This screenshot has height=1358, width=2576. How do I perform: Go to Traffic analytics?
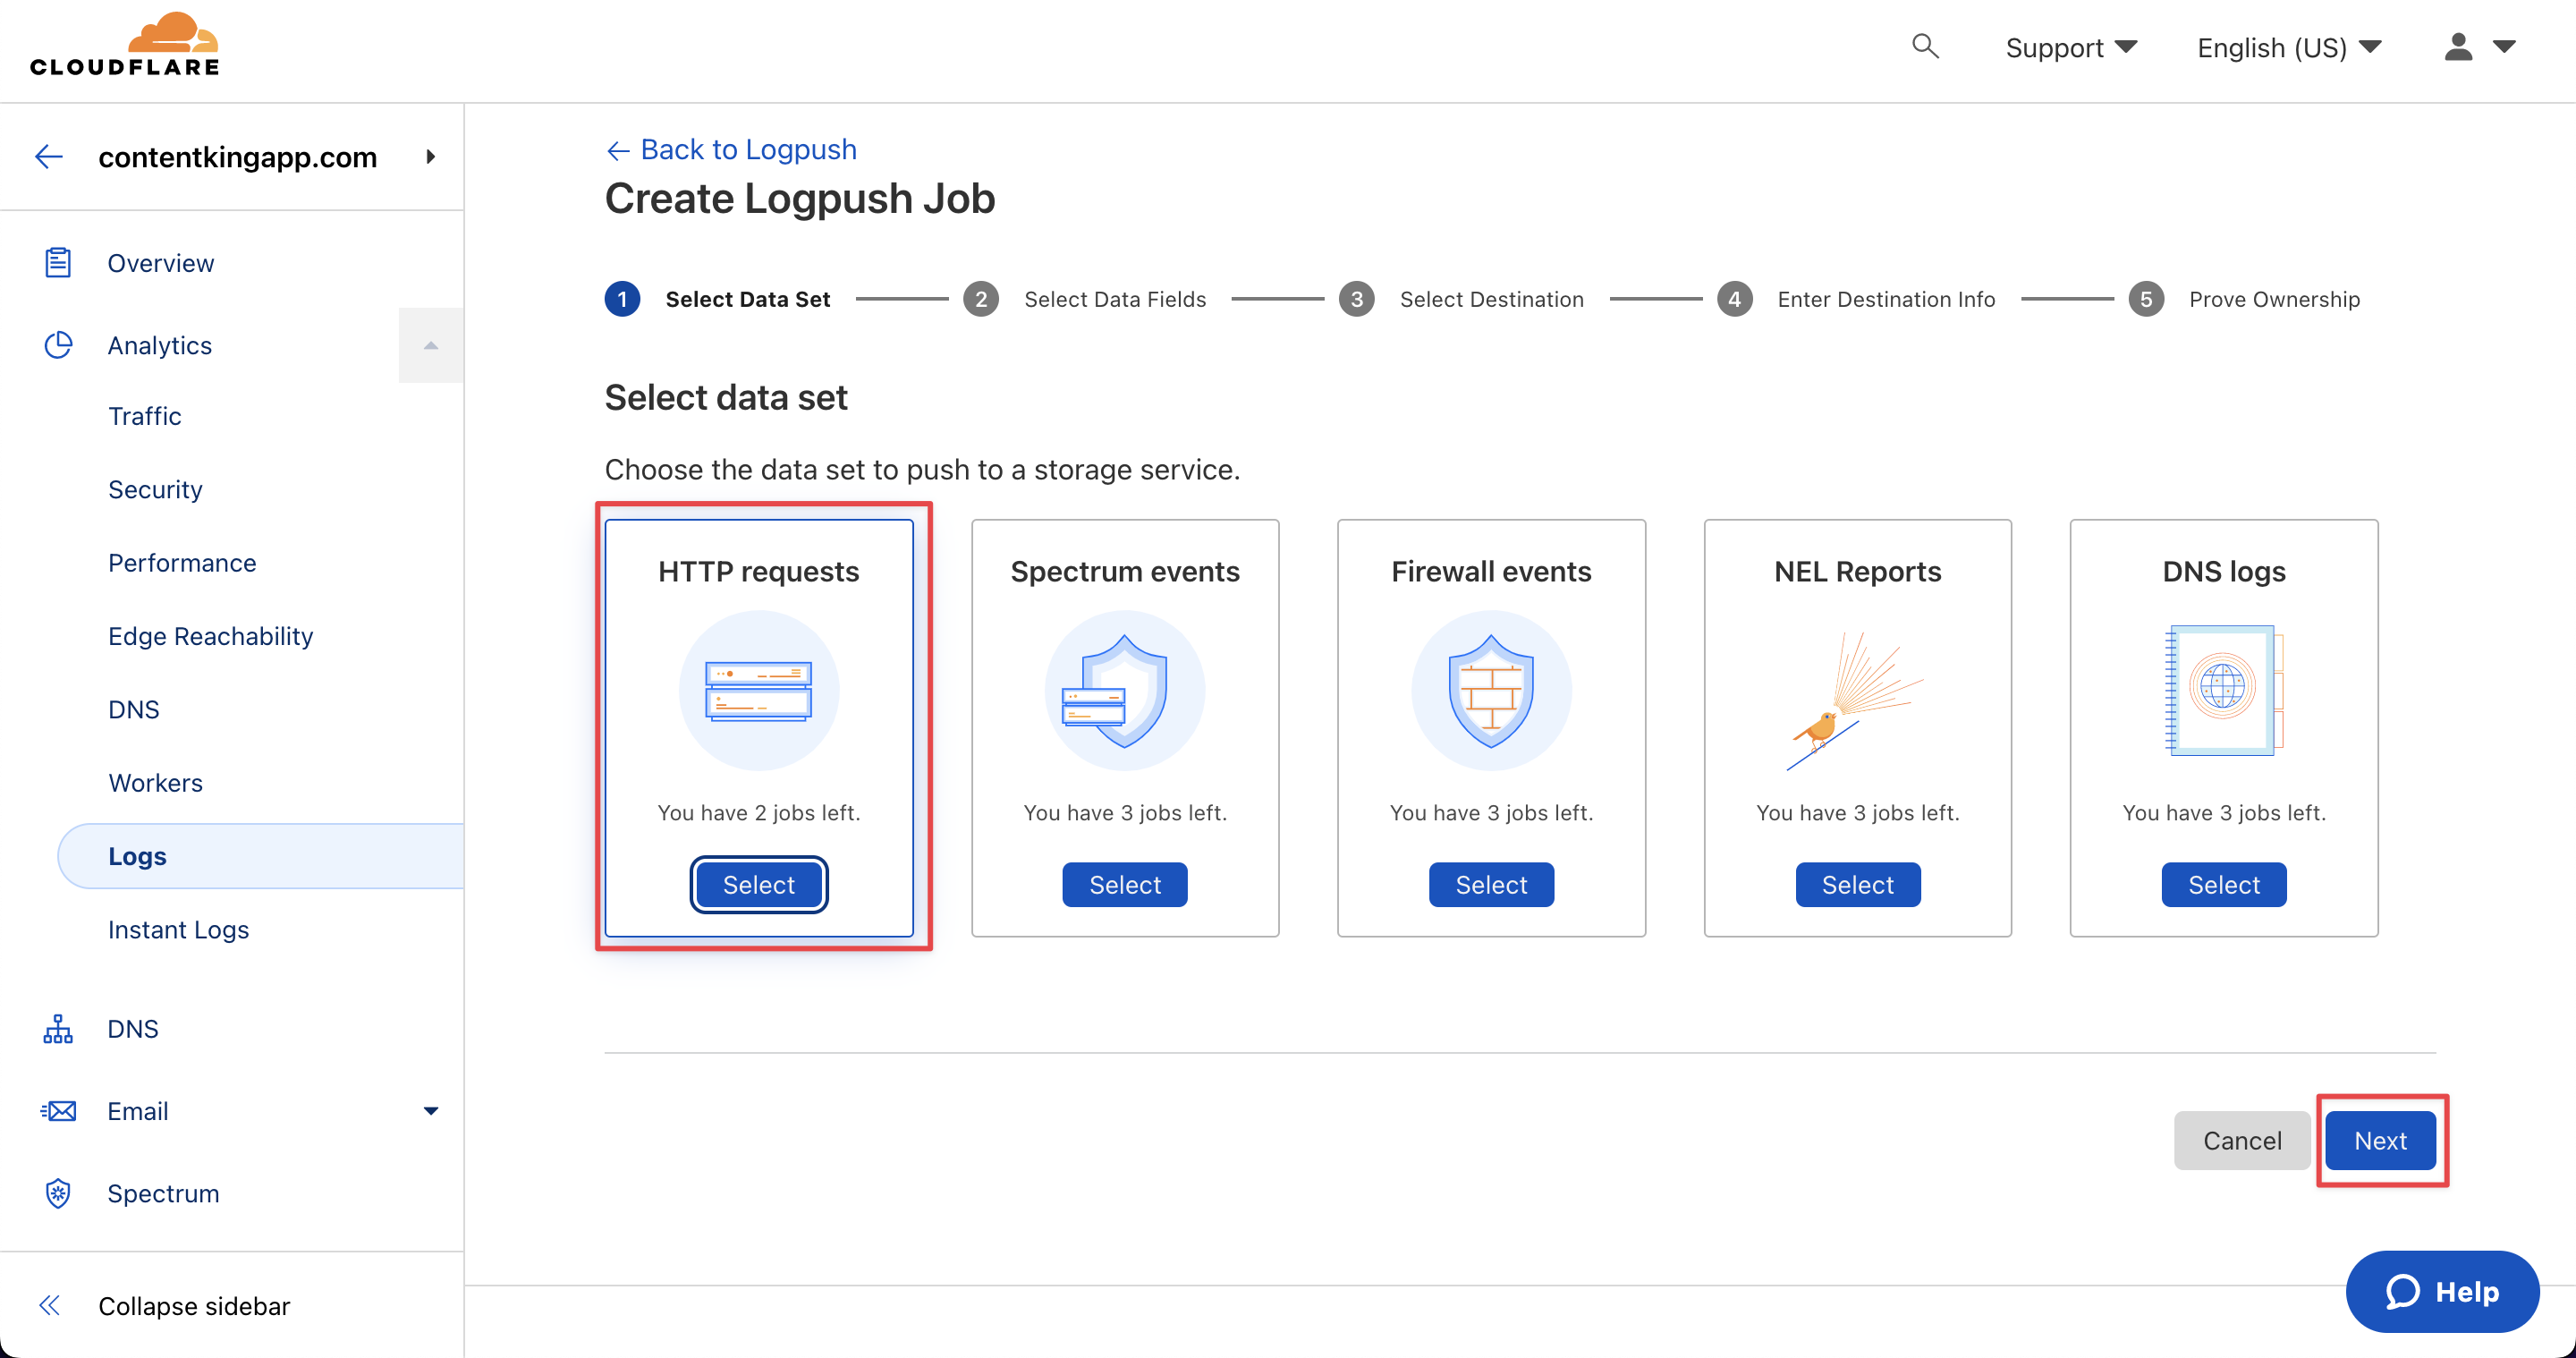145,416
